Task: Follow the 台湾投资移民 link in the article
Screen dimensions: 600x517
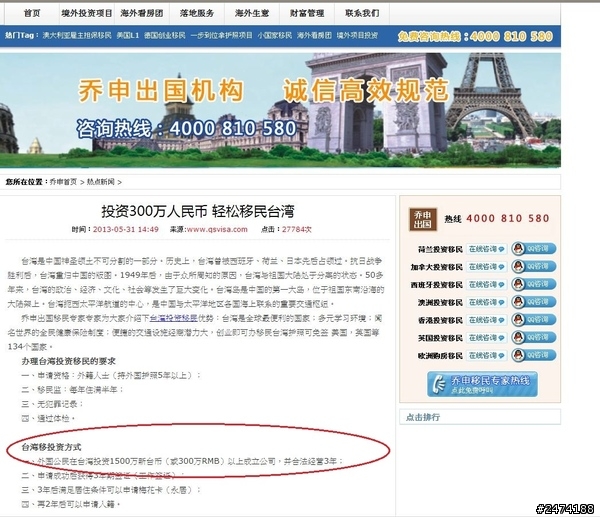Action: click(x=174, y=318)
